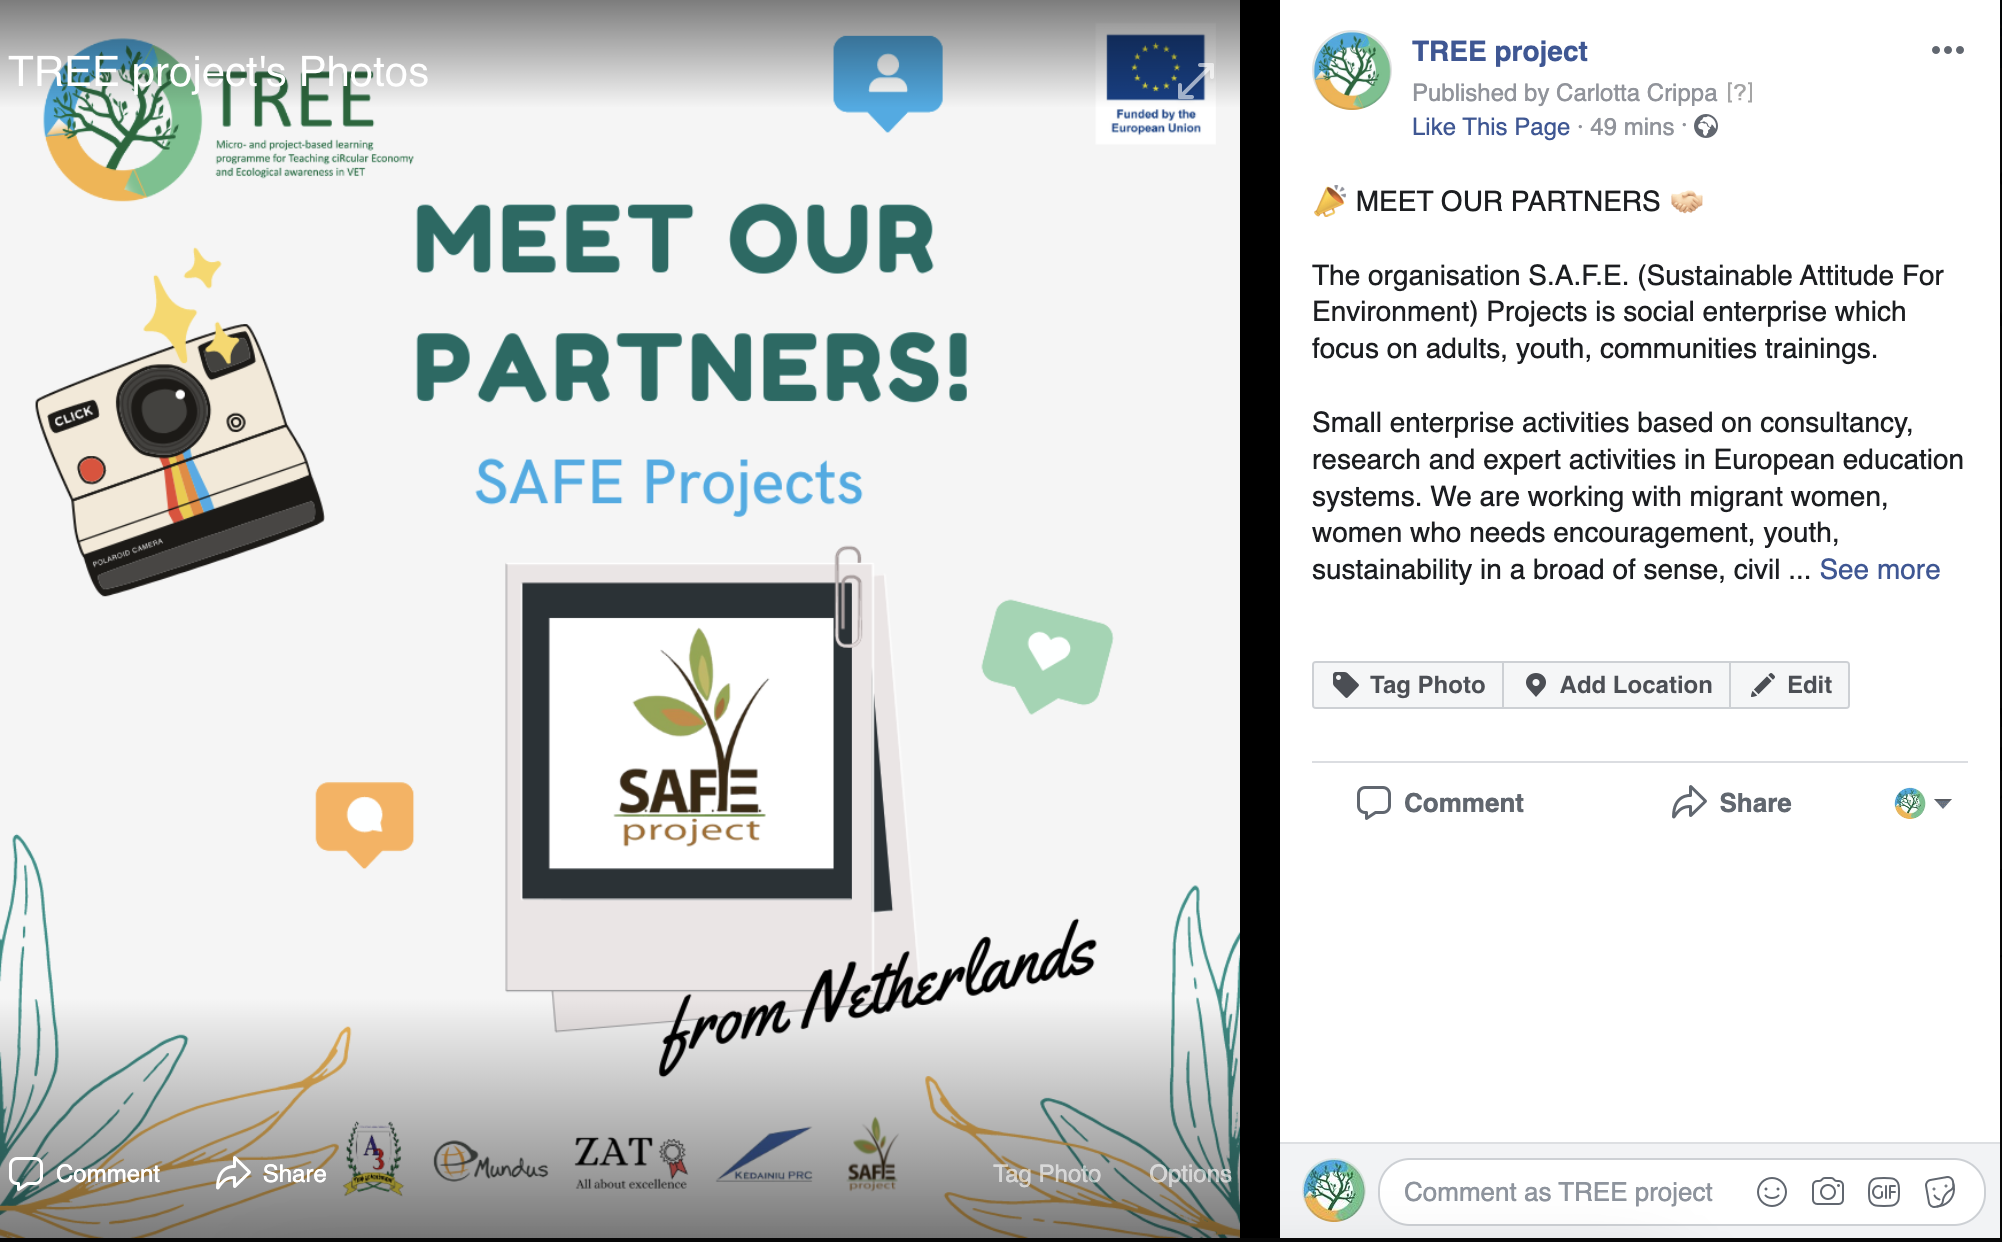Attach a photo using the camera icon
Screen dimensions: 2002x1242
[1827, 1191]
